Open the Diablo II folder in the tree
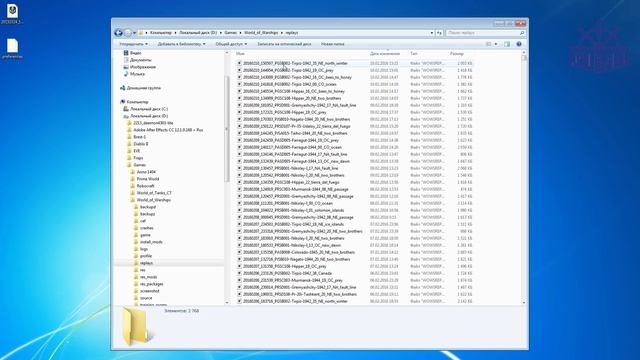Image resolution: width=640 pixels, height=360 pixels. pyautogui.click(x=138, y=144)
